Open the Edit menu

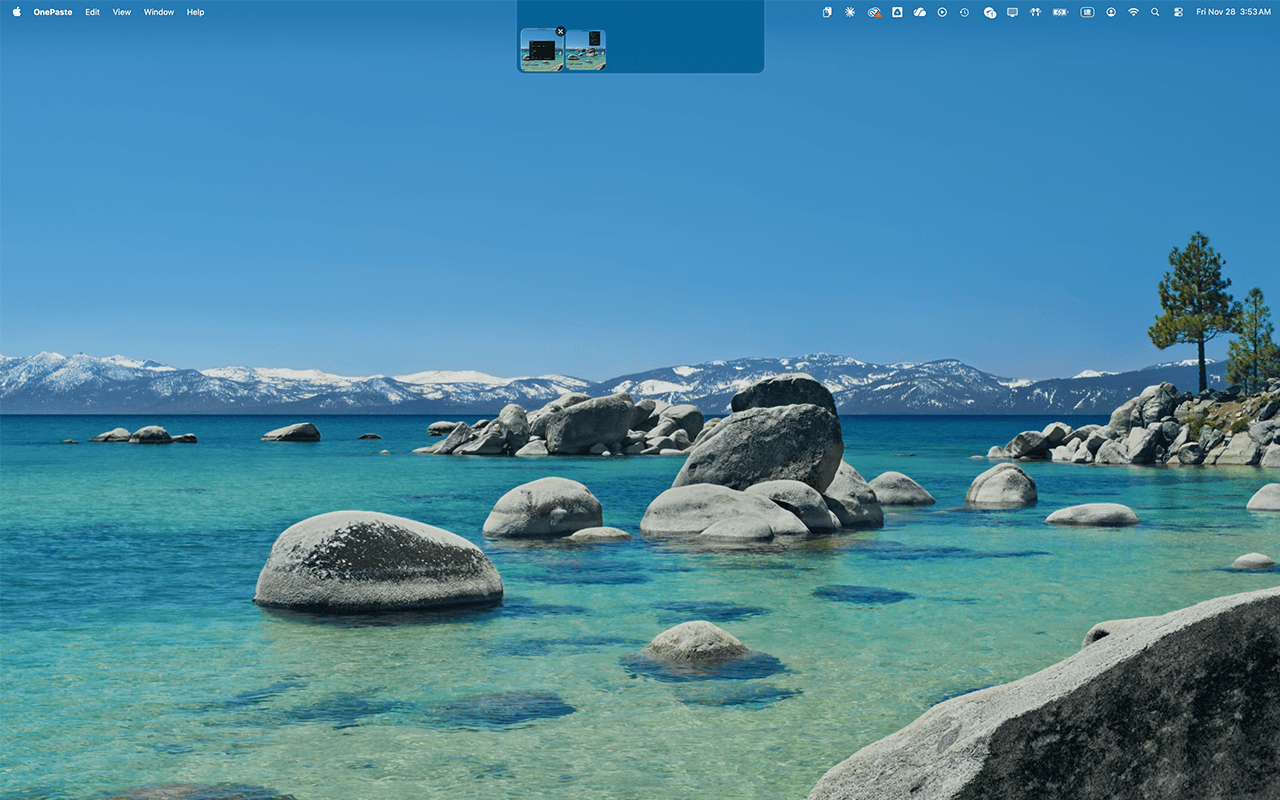[x=92, y=12]
